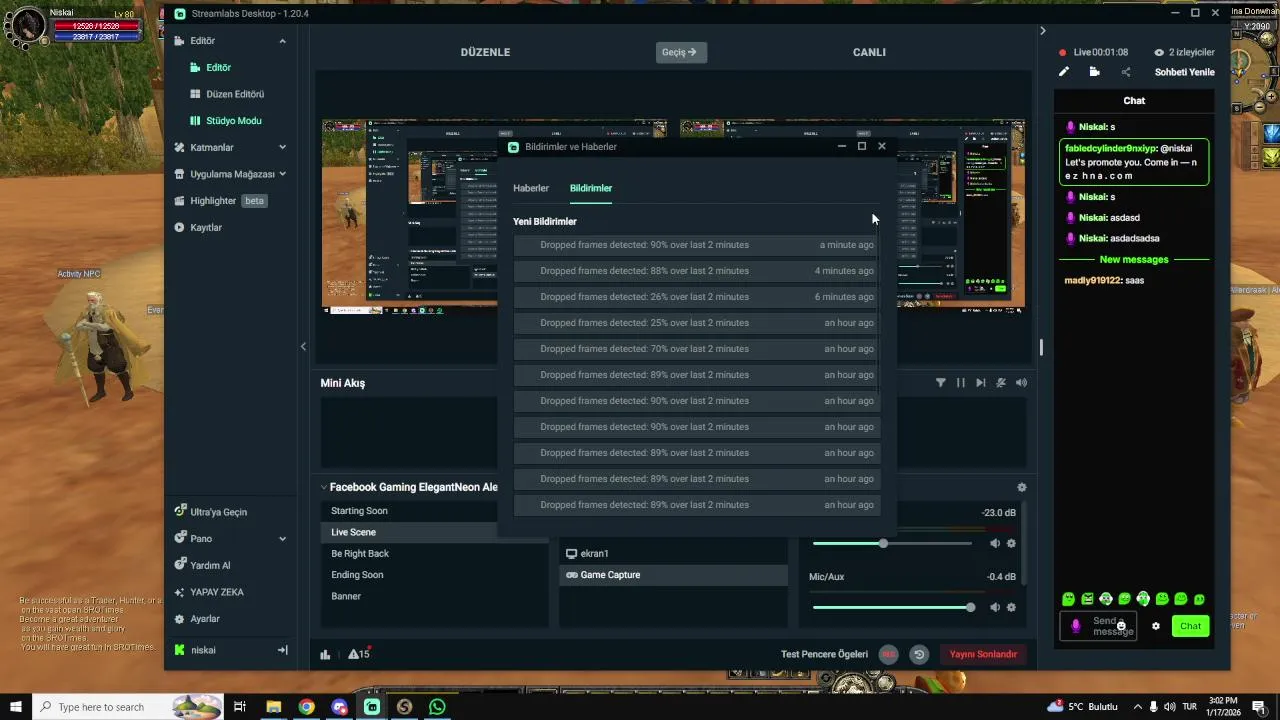
Task: Toggle Mini Akış speaker volume icon
Action: [1021, 383]
